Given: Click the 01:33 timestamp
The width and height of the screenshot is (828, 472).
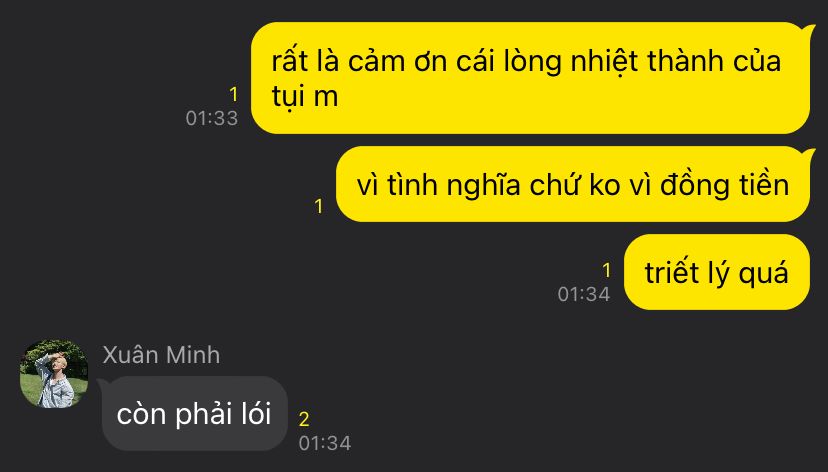Looking at the screenshot, I should pos(212,118).
